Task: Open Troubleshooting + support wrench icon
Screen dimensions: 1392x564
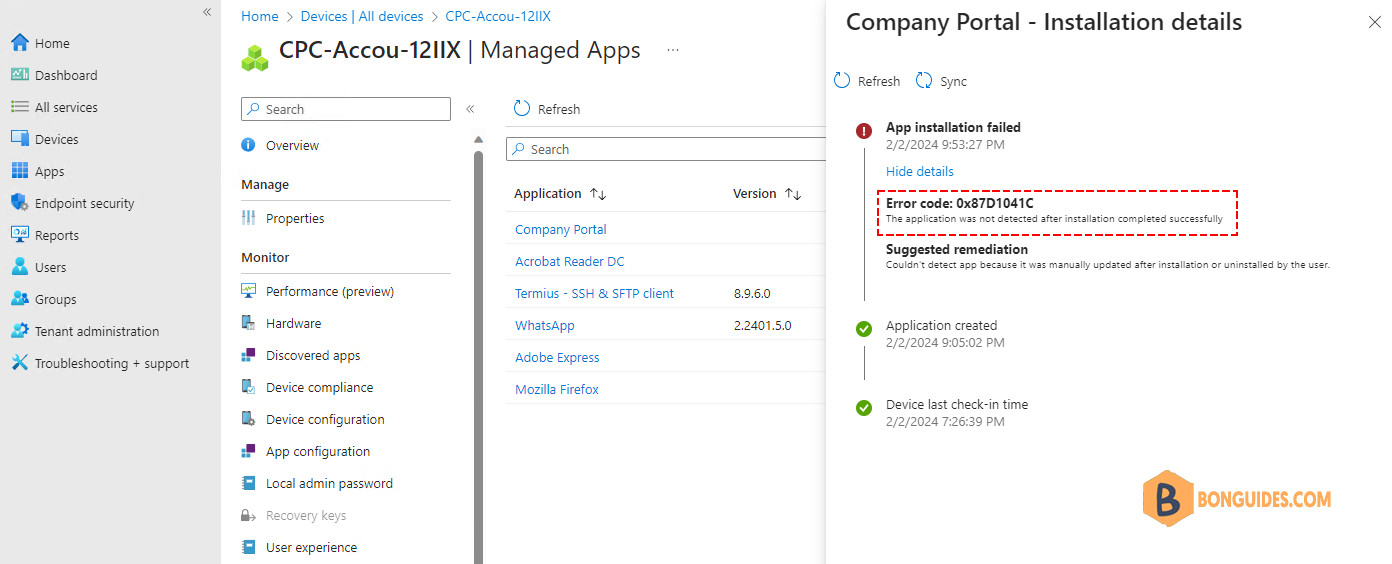Action: [x=19, y=363]
